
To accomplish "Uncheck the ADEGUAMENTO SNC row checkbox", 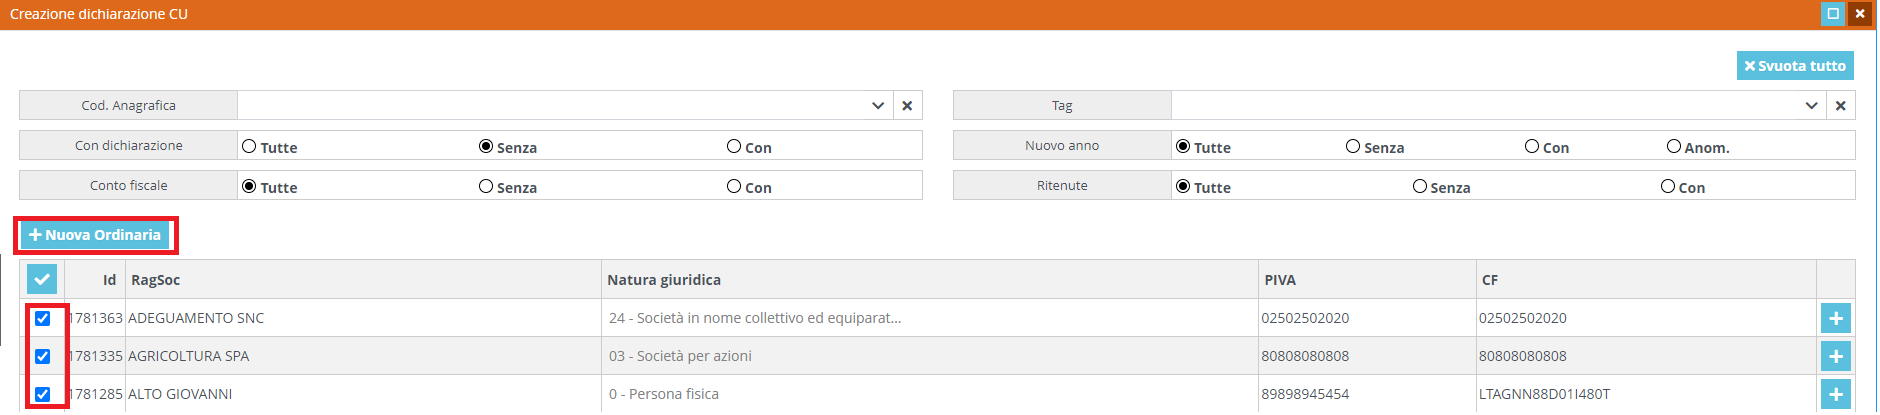I will 43,318.
